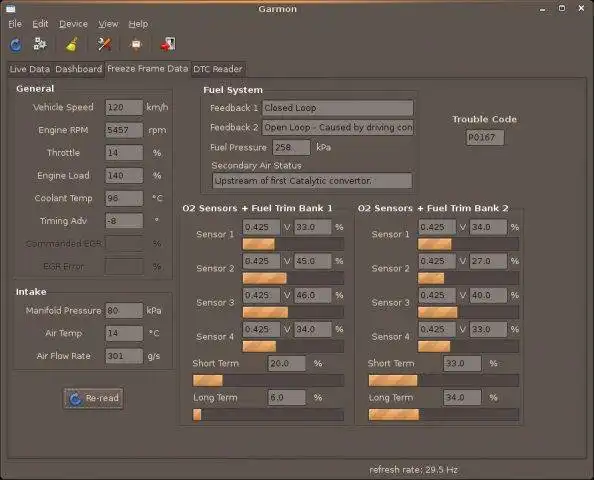Click Bank 1 Sensor 1 progress bar
This screenshot has height=480, width=594.
293,244
